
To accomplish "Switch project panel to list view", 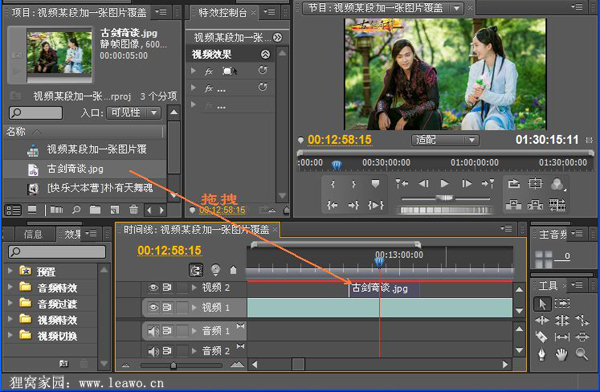I will coord(13,210).
